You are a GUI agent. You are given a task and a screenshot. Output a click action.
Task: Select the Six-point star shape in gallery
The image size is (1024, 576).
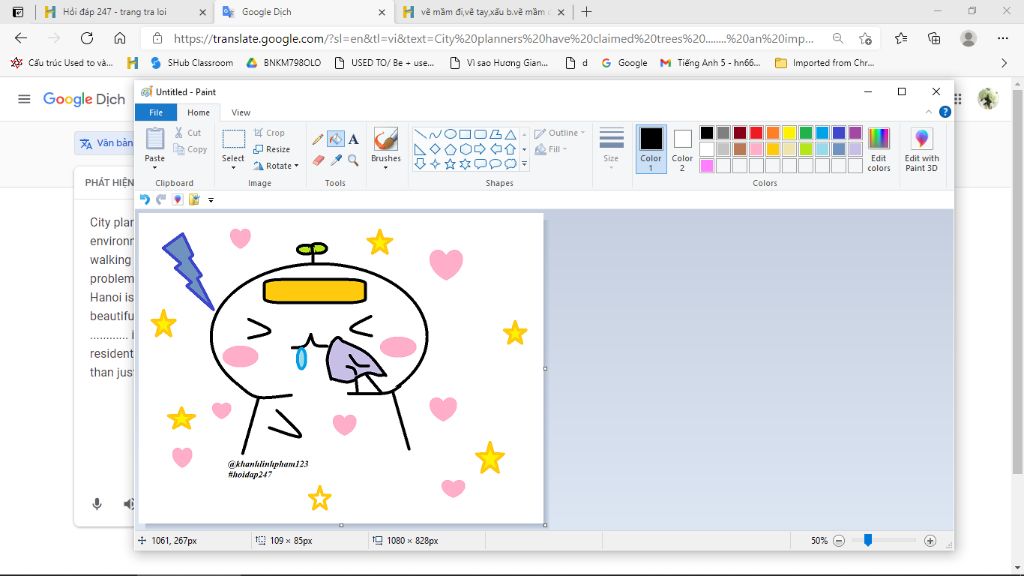click(x=465, y=164)
